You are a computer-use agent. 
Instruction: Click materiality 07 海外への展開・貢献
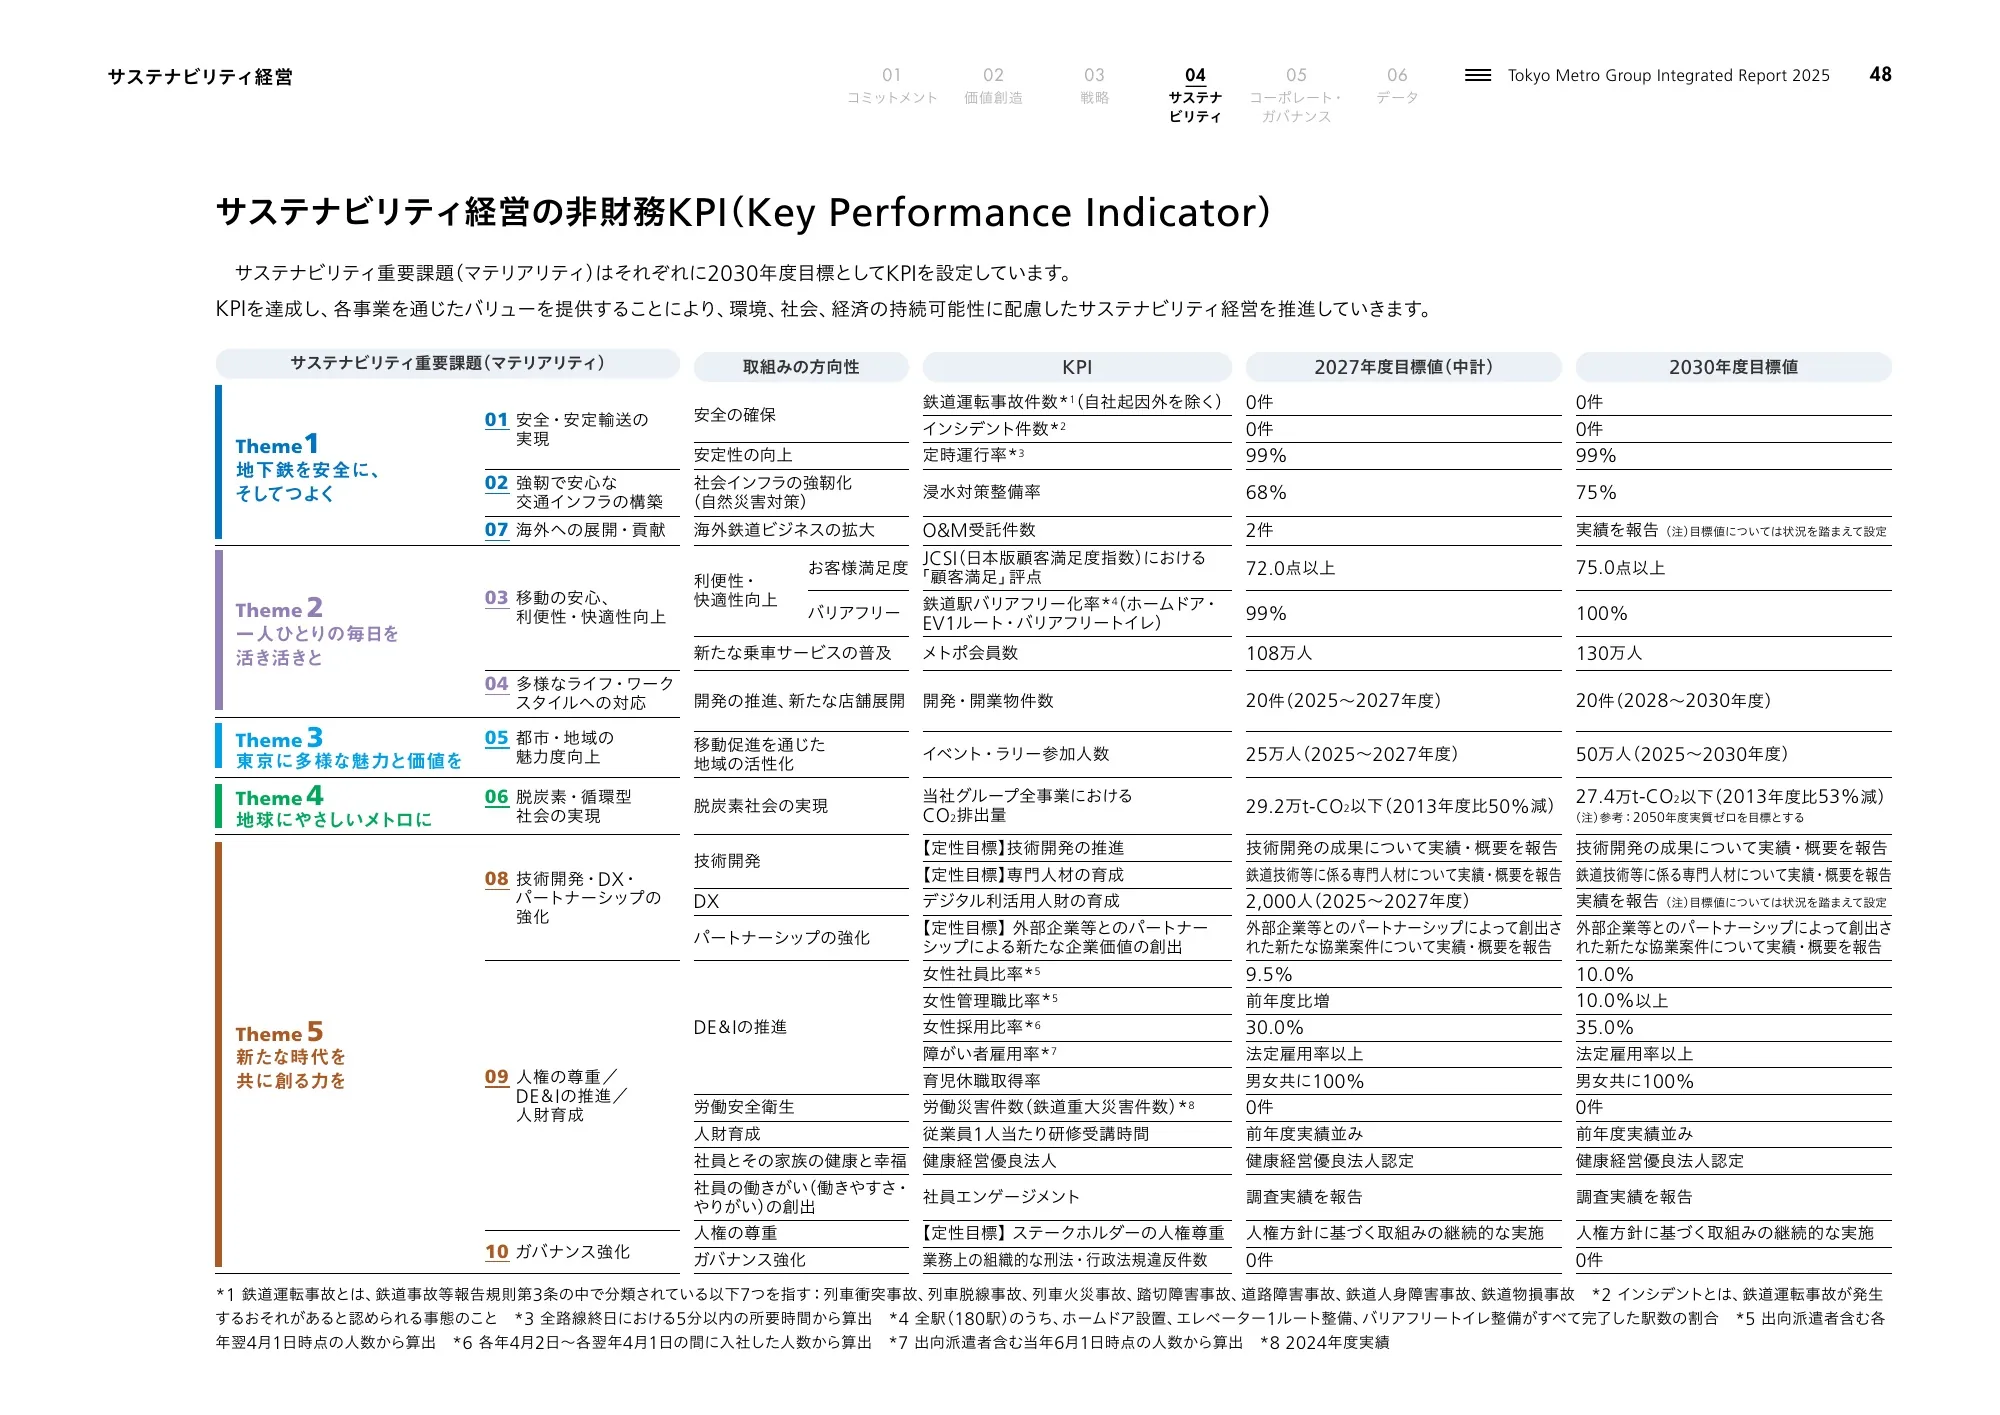coord(575,530)
